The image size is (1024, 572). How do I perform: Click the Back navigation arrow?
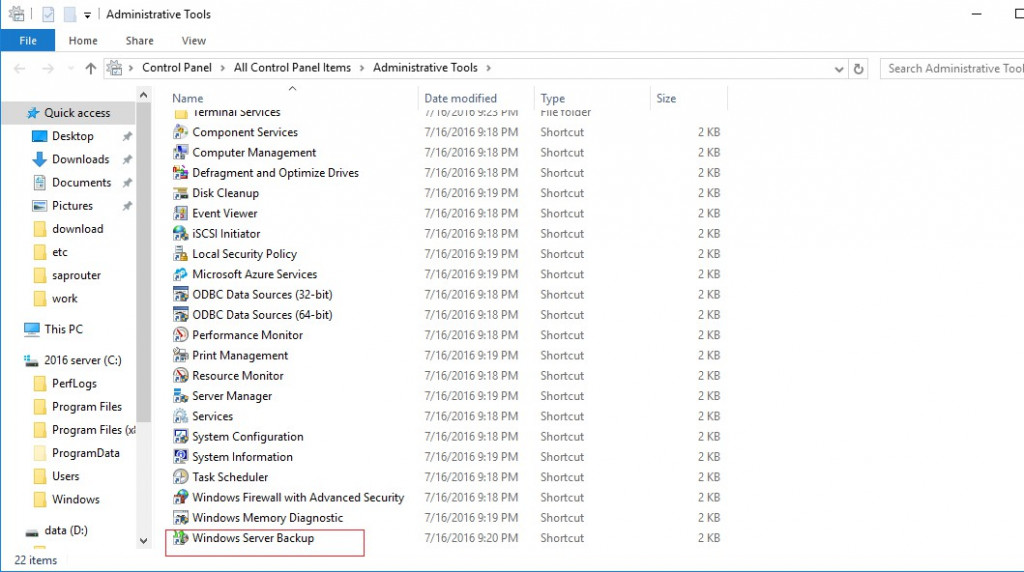pos(20,69)
